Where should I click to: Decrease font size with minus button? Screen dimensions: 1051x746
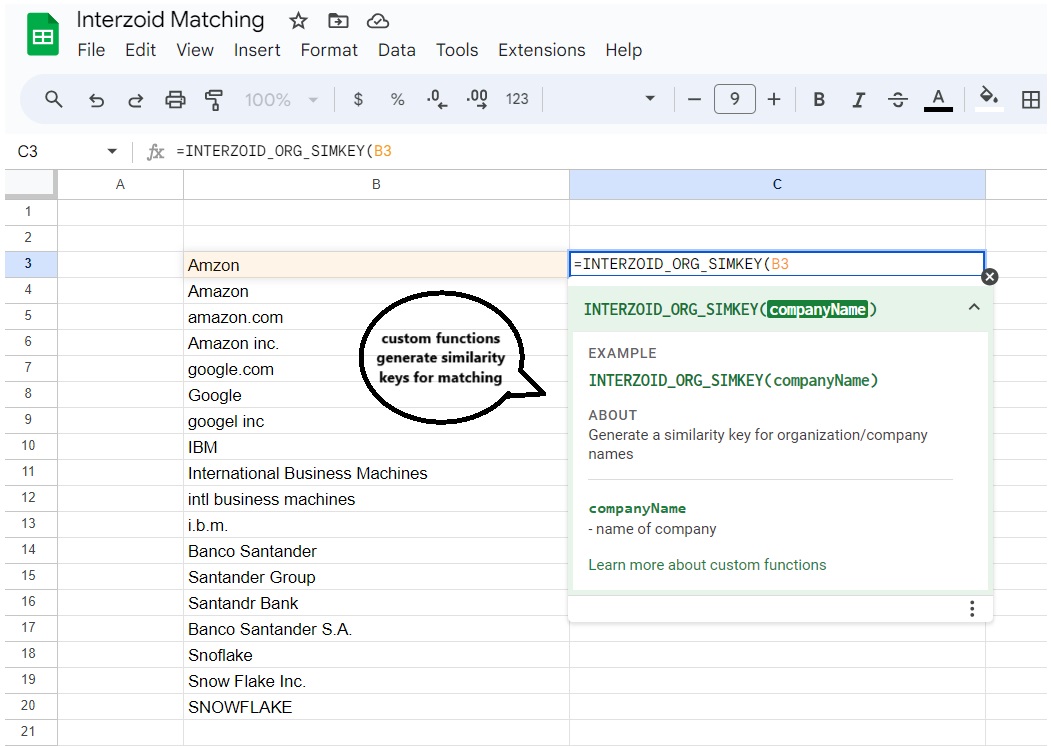click(694, 100)
